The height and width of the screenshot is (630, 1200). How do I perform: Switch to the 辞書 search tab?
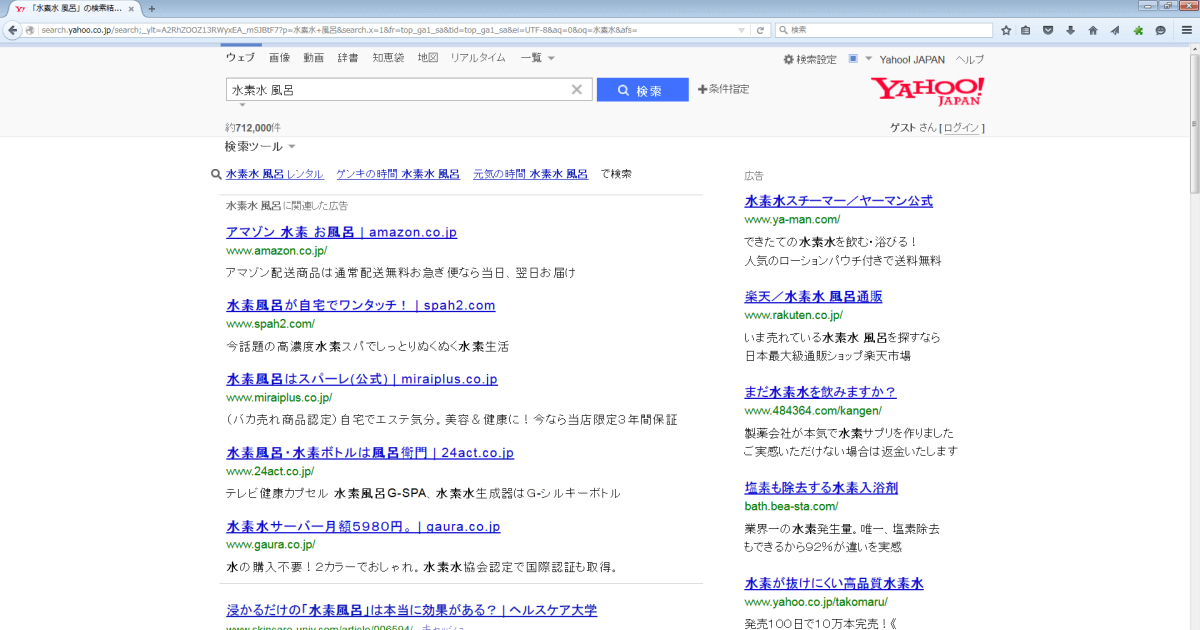(x=348, y=58)
